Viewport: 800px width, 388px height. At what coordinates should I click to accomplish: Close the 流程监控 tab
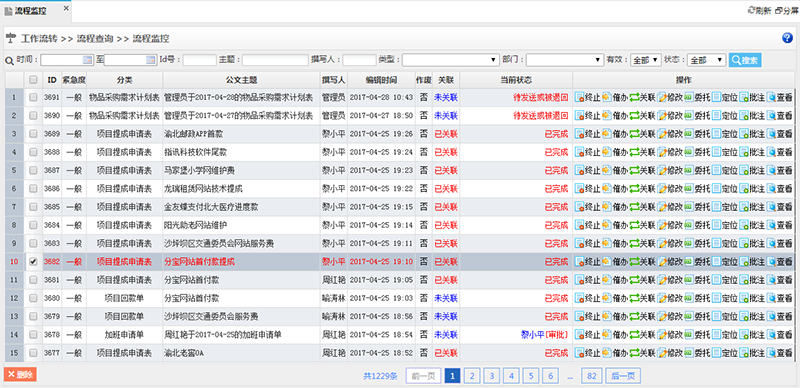(66, 8)
